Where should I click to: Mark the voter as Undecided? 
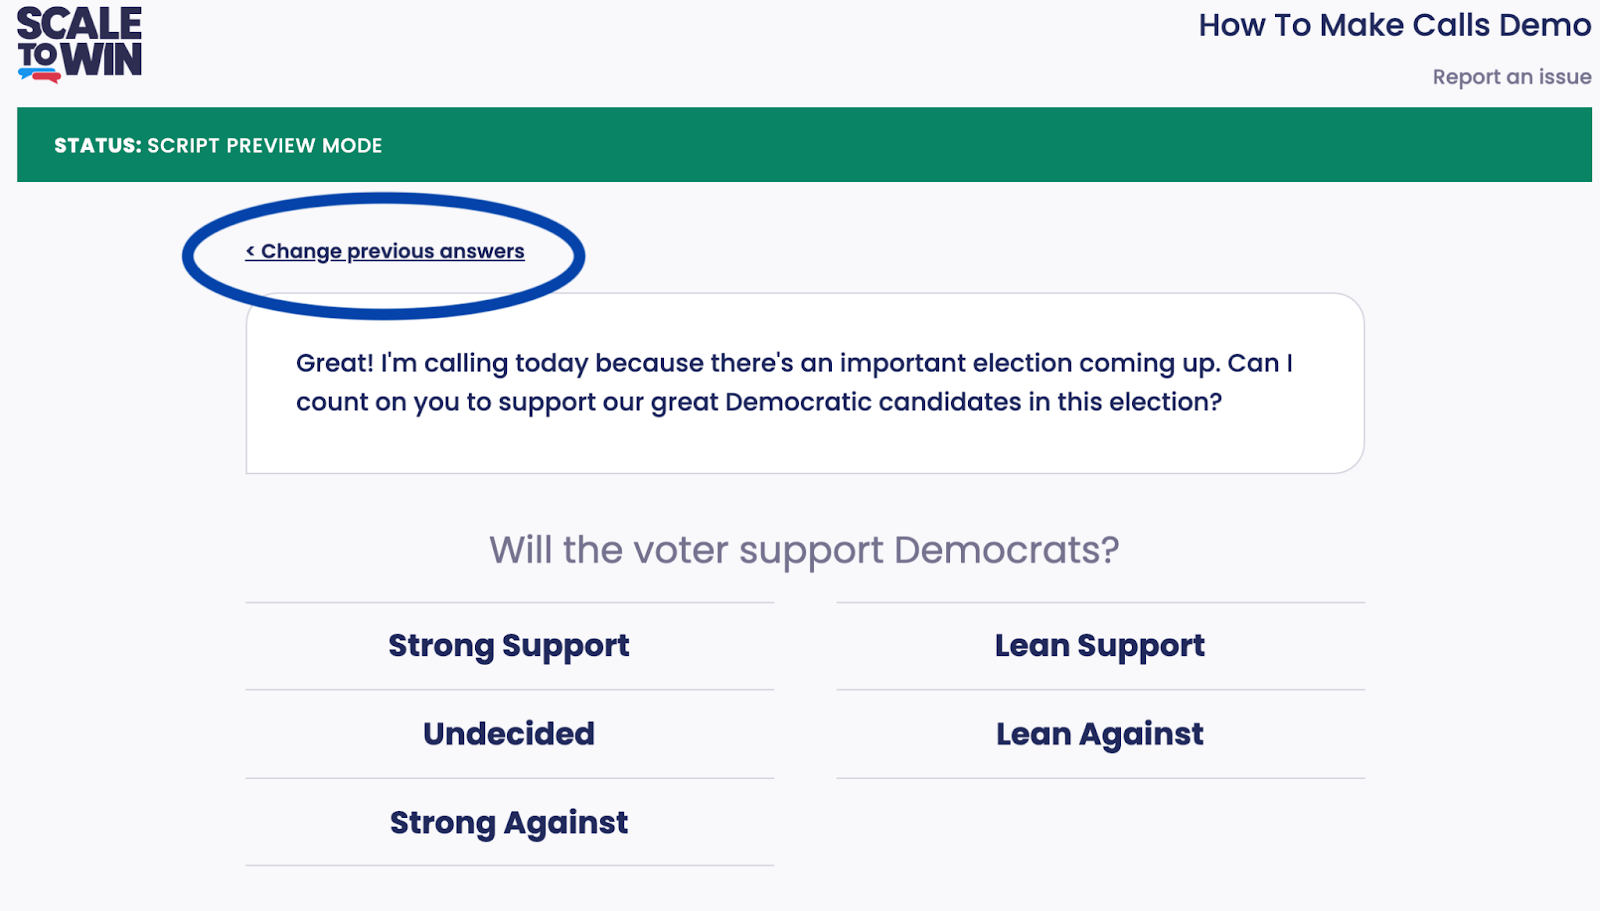point(509,734)
